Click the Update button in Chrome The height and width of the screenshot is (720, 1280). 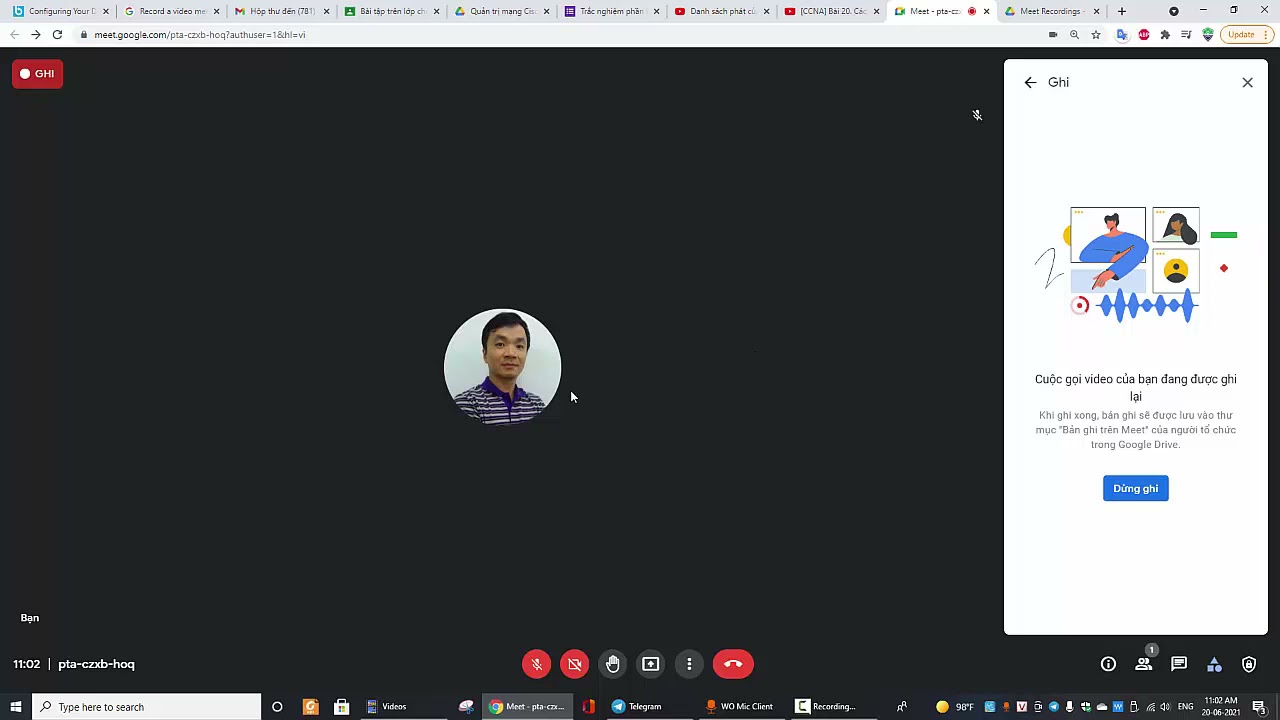pos(1241,34)
